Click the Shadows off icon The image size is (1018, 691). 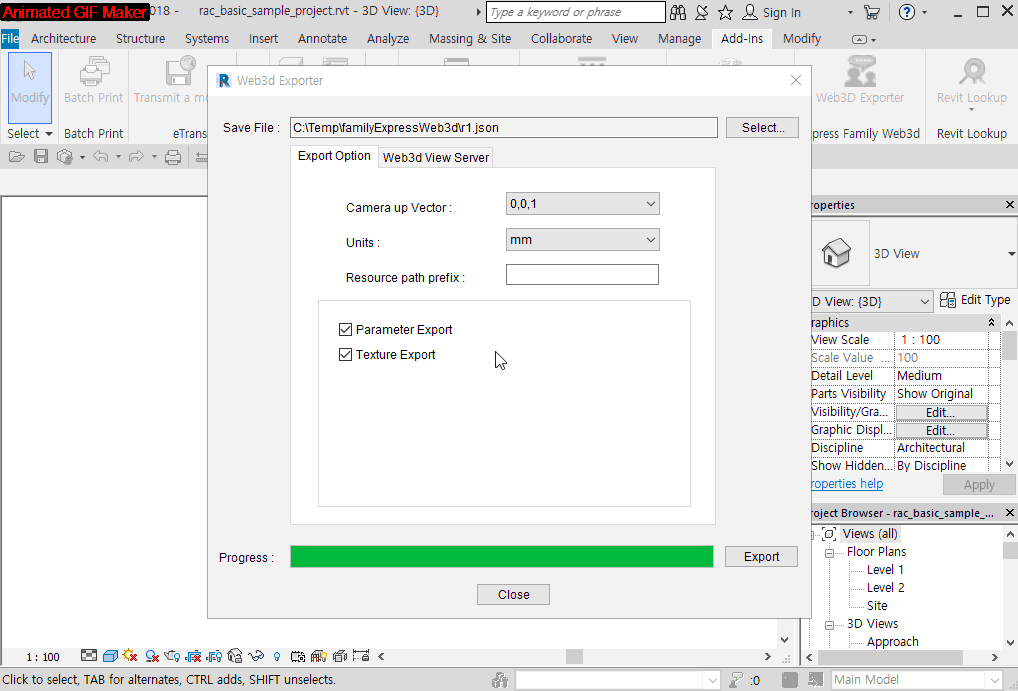pyautogui.click(x=152, y=656)
